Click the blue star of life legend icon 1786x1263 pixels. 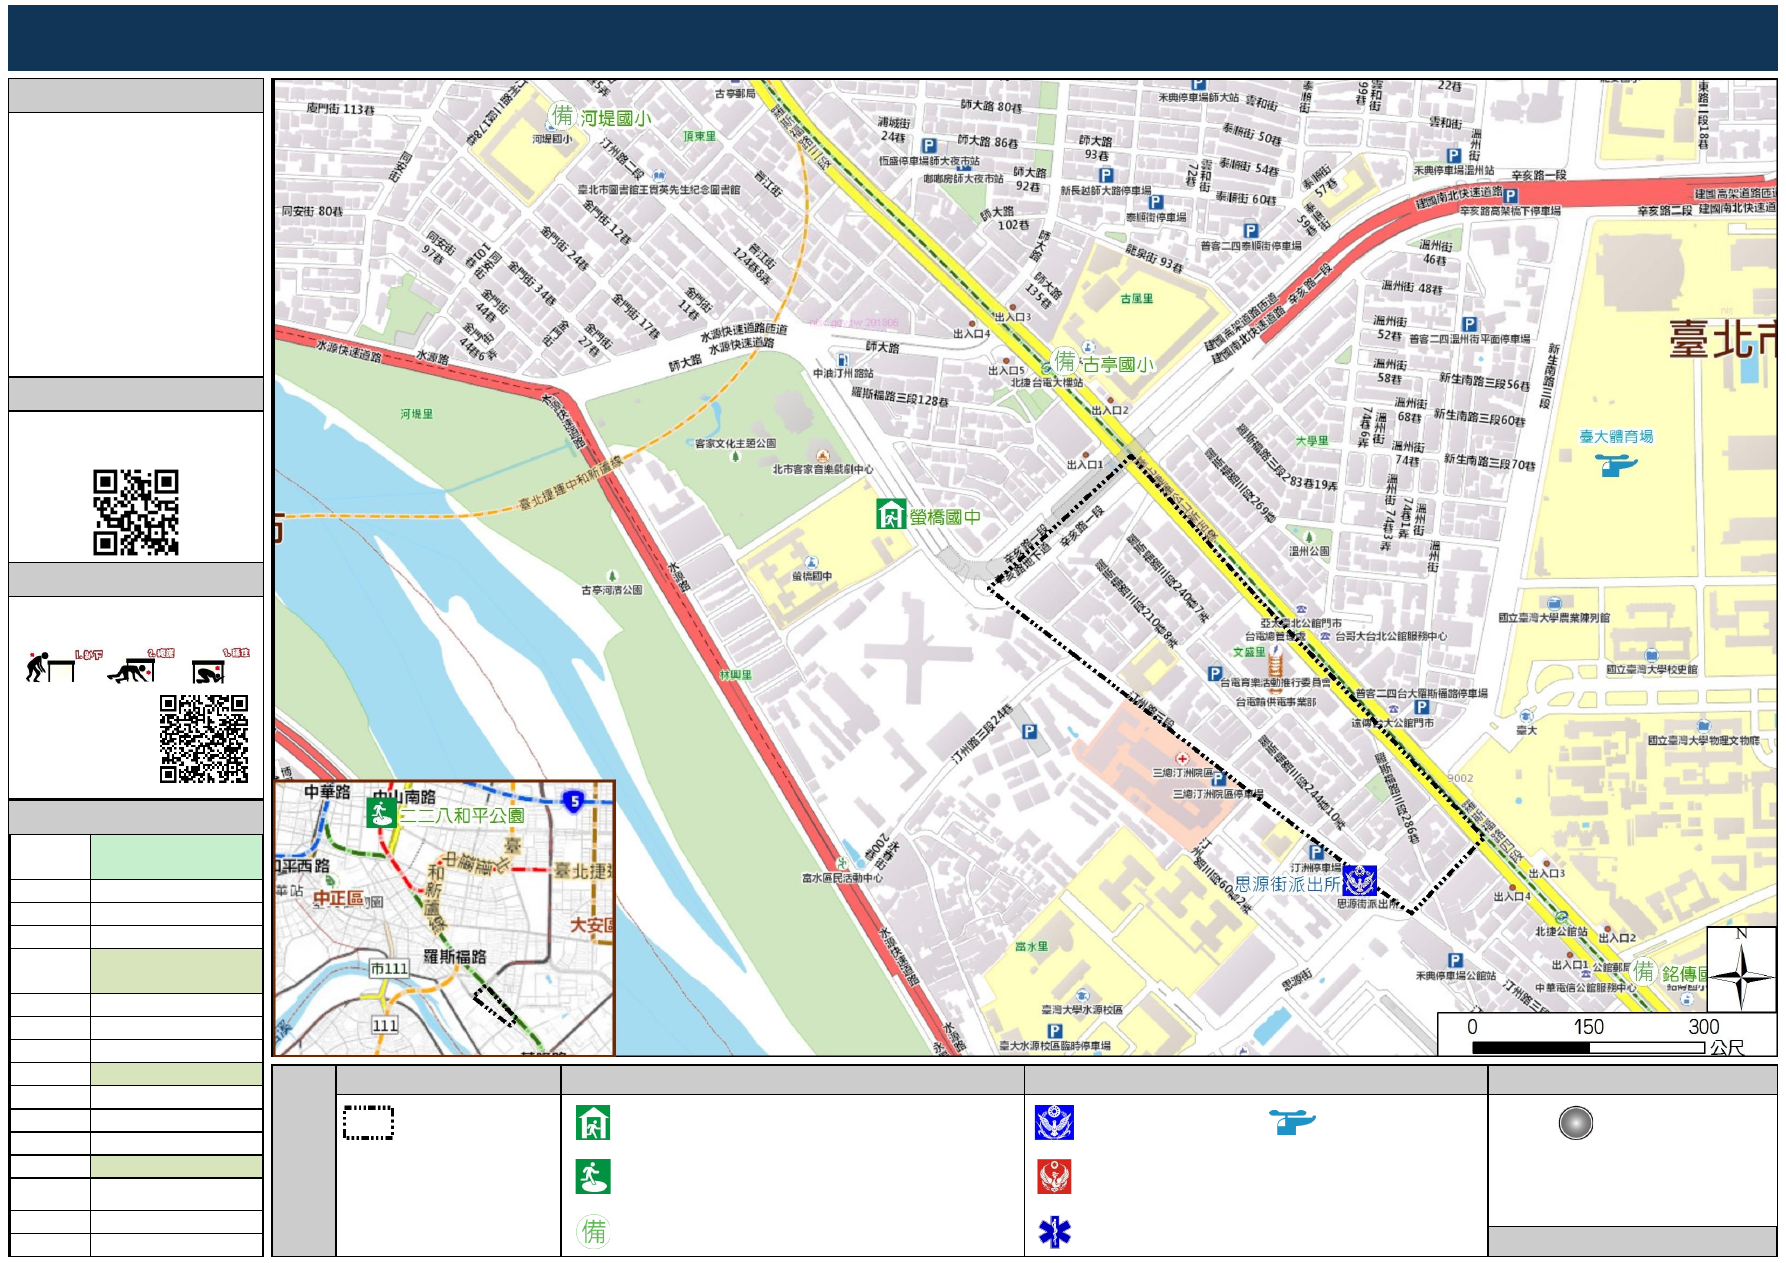(1054, 1232)
